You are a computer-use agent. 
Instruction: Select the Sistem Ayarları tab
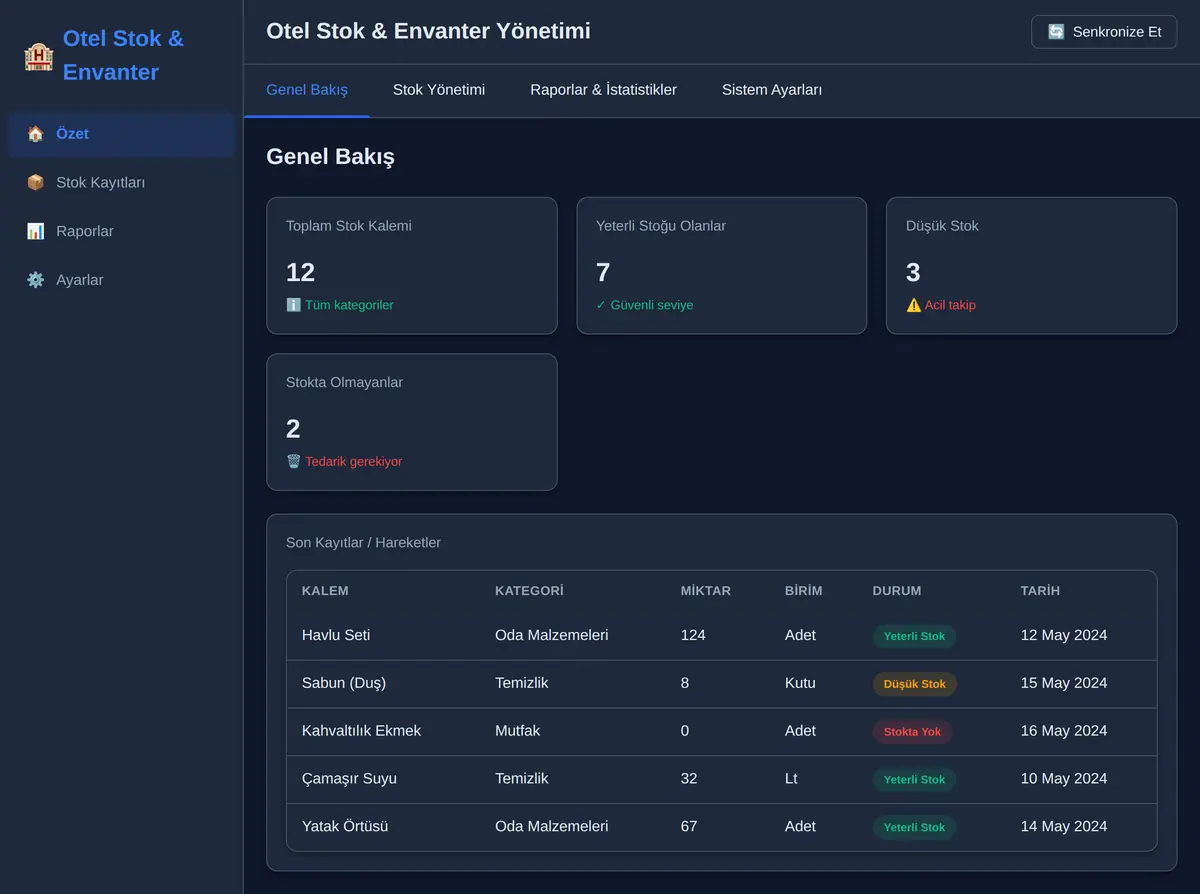tap(772, 90)
